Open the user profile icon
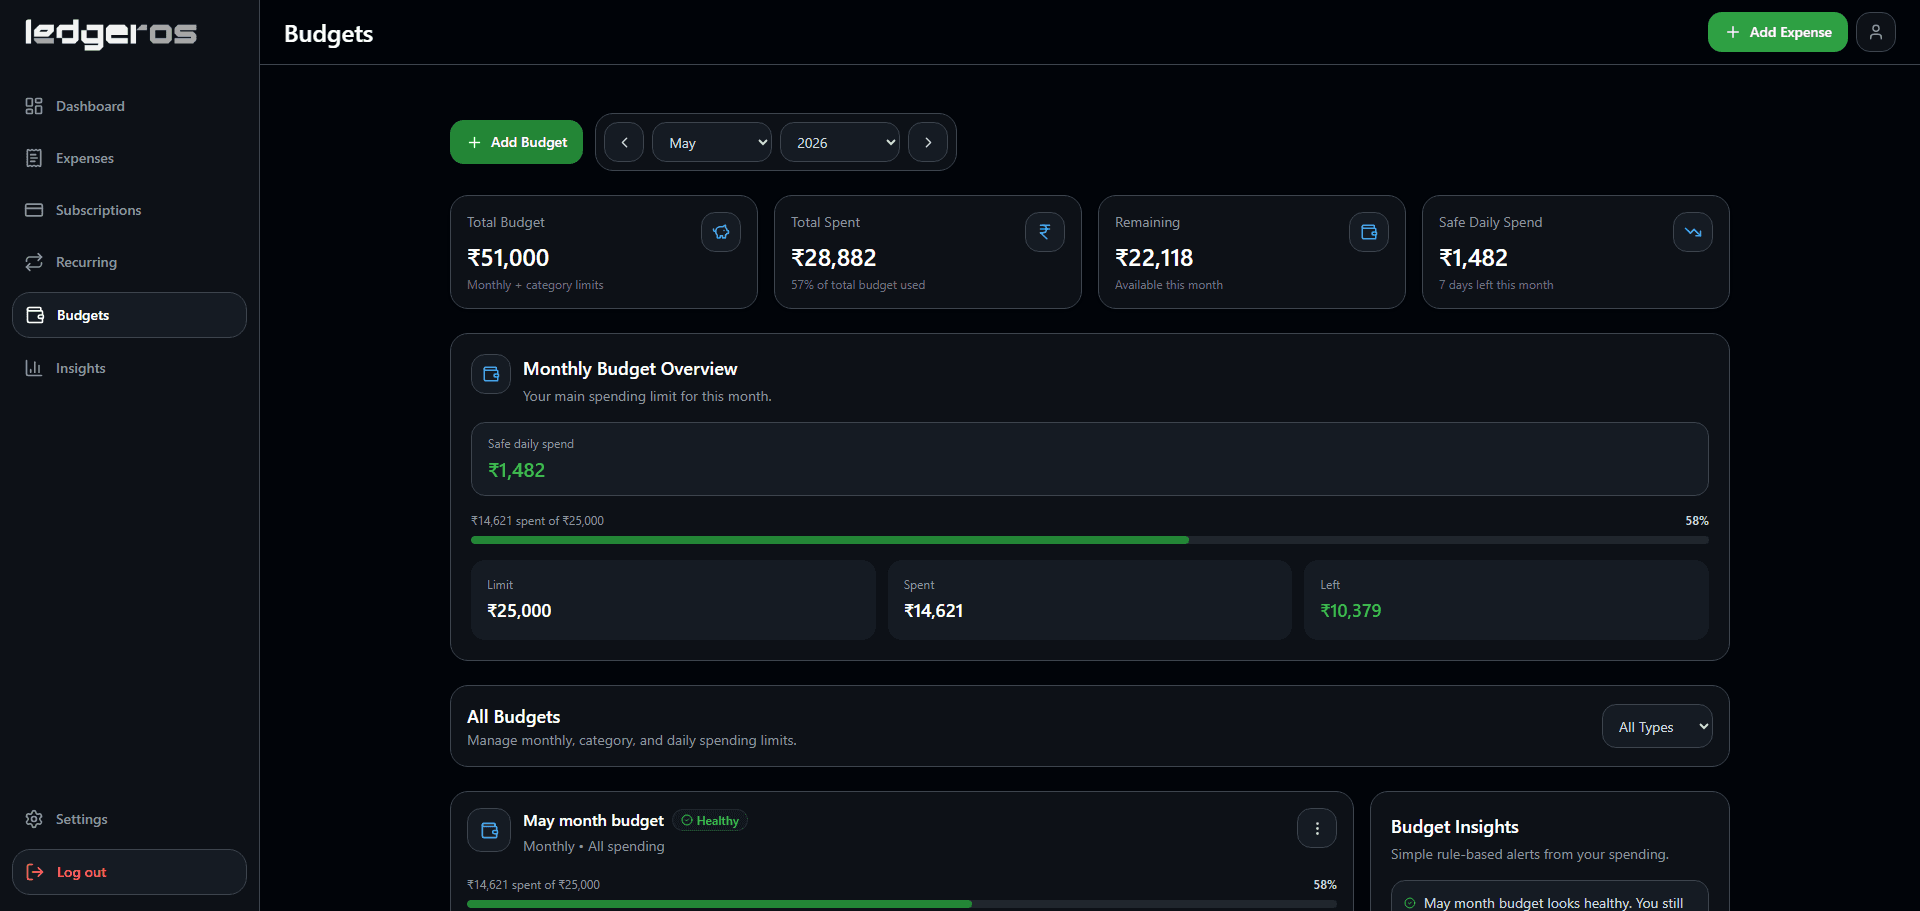 tap(1876, 32)
